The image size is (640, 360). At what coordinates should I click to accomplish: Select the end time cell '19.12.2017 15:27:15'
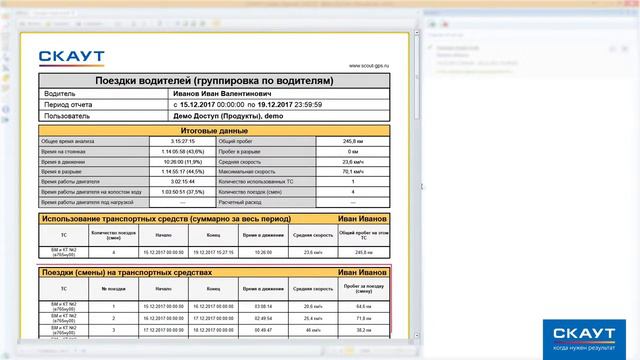(213, 253)
